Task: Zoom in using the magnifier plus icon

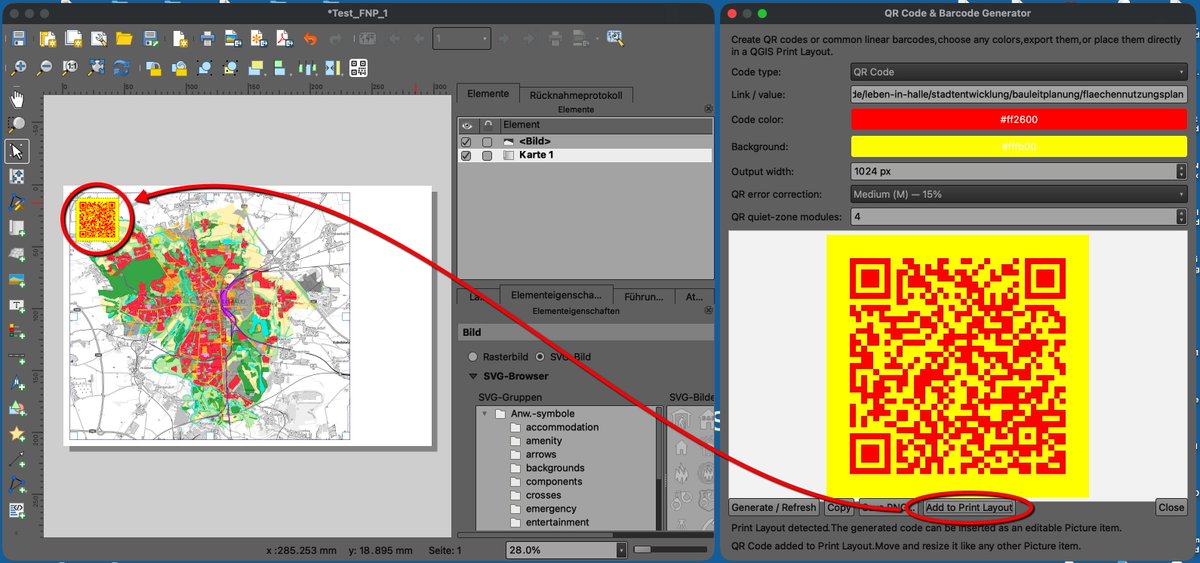Action: coord(18,68)
